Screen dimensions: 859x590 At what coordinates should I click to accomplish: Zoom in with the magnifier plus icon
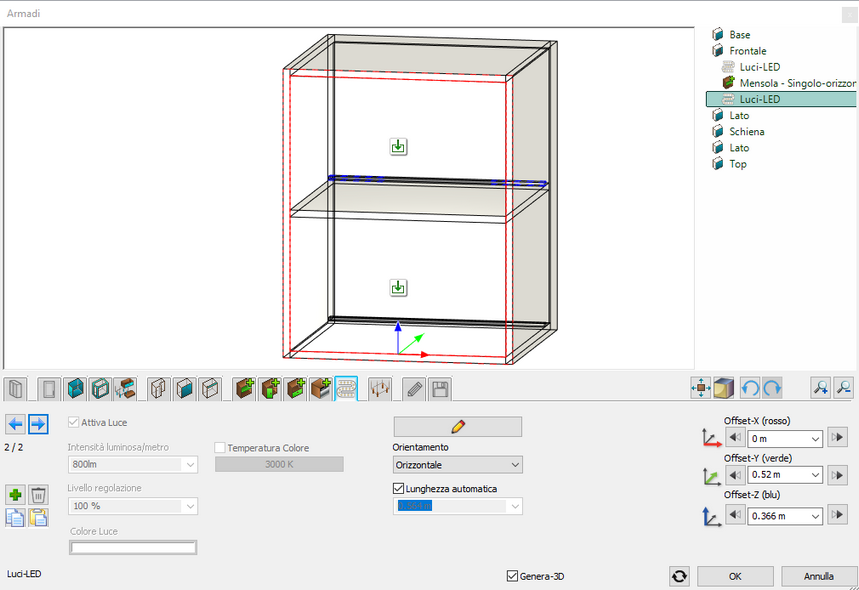(821, 388)
